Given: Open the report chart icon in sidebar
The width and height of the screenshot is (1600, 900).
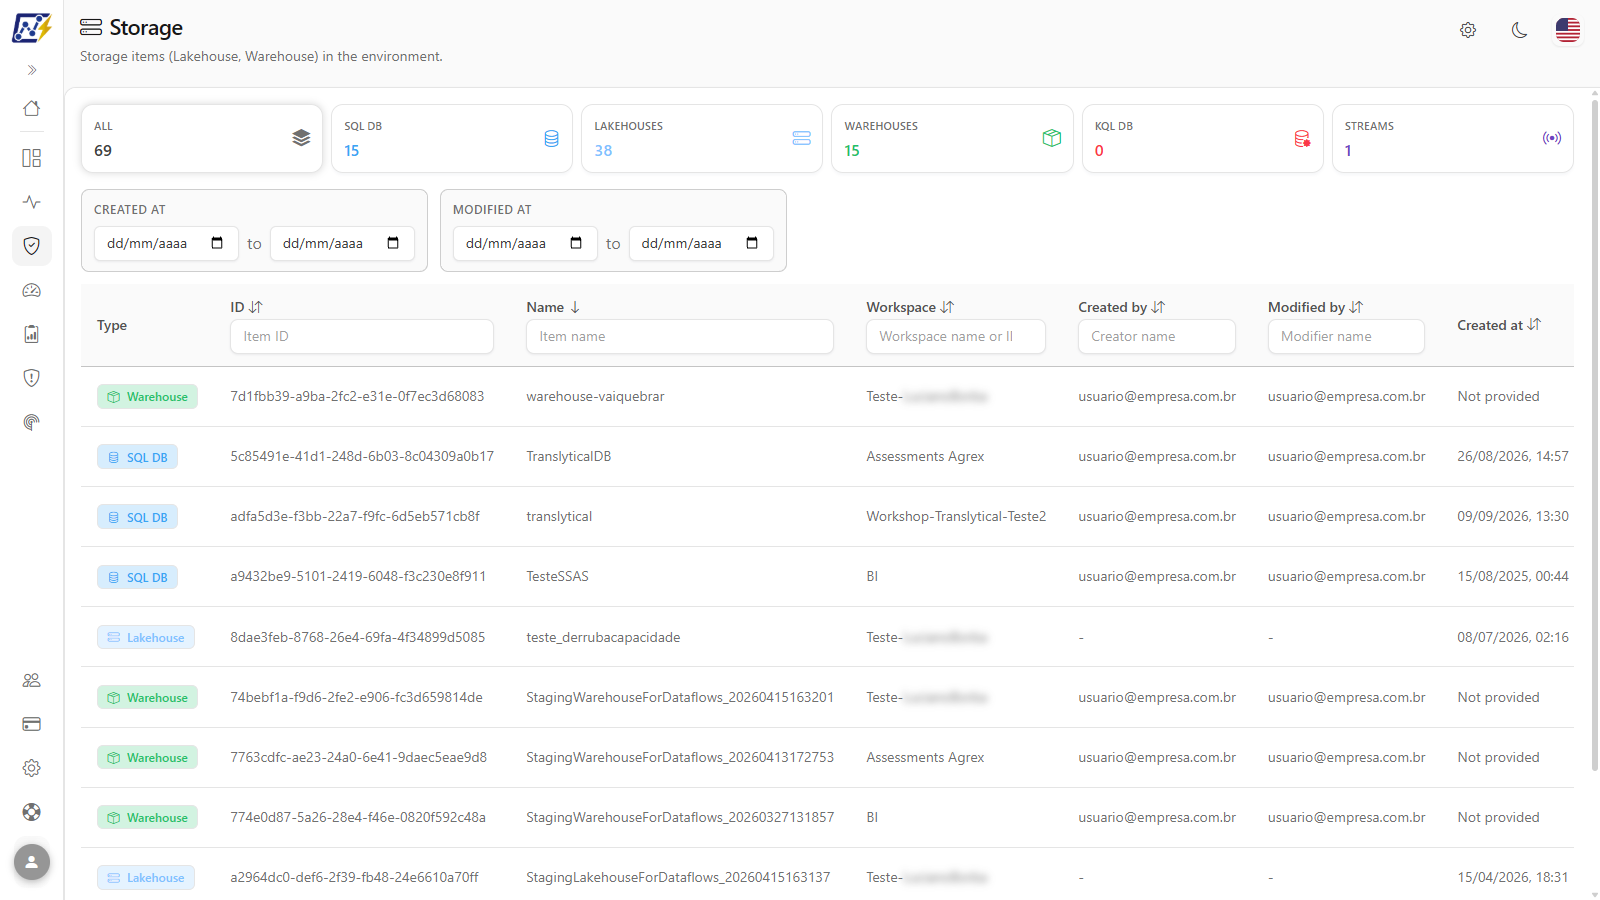Looking at the screenshot, I should pyautogui.click(x=32, y=334).
